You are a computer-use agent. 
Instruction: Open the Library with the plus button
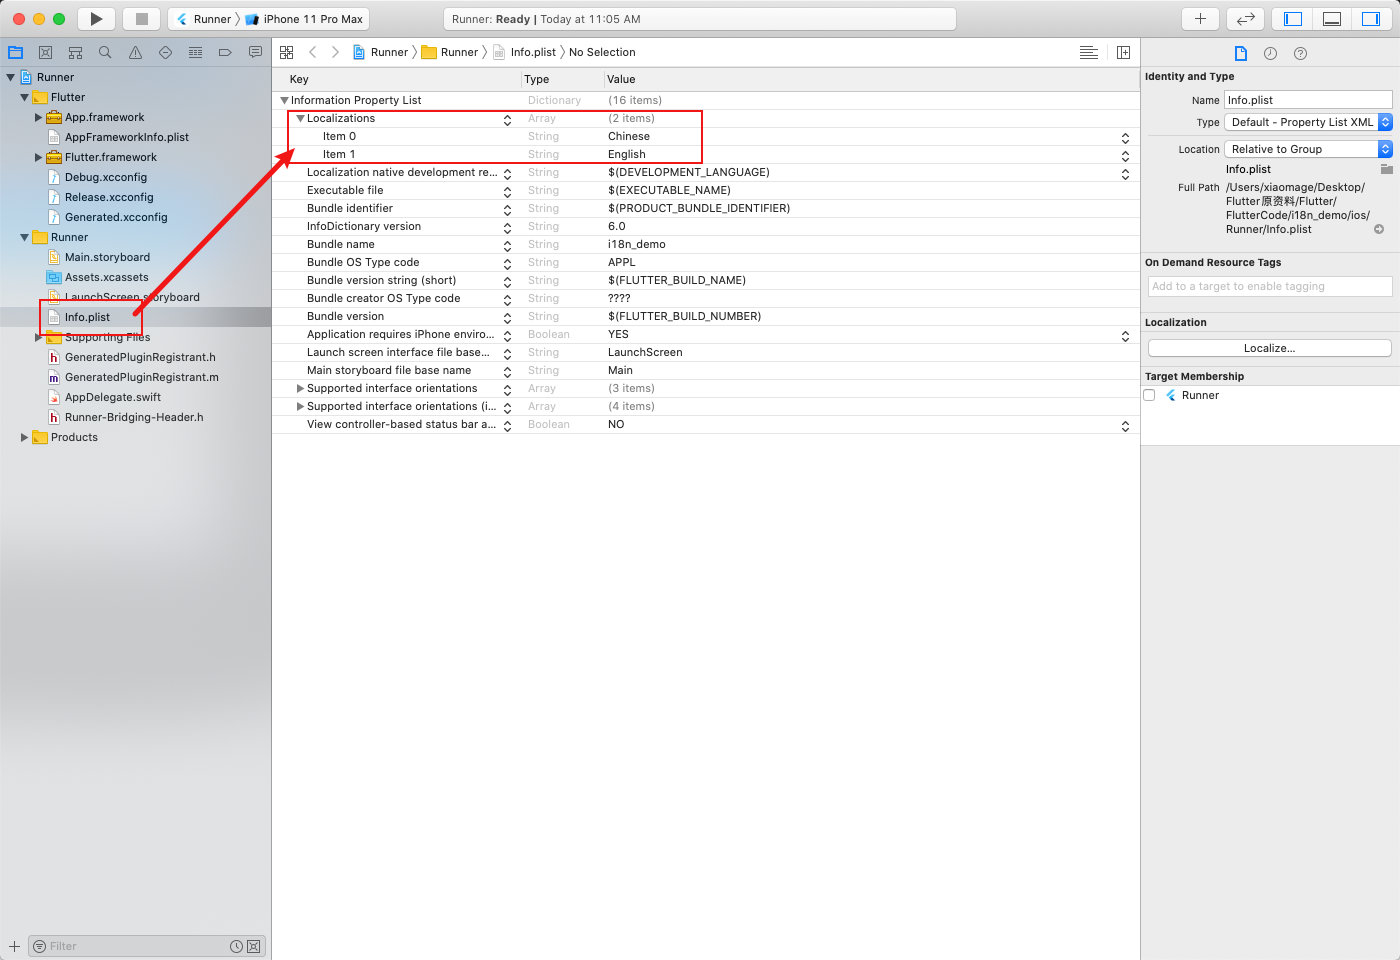(1200, 19)
